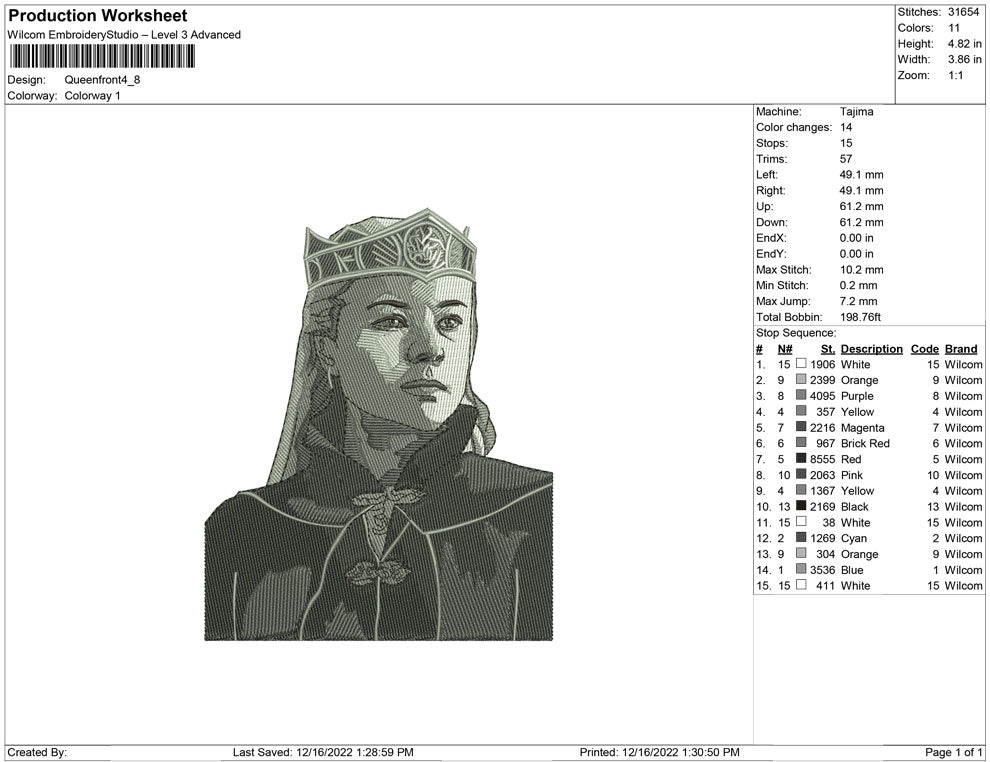This screenshot has width=990, height=762.
Task: Click the Magenta description text
Action: pyautogui.click(x=862, y=428)
